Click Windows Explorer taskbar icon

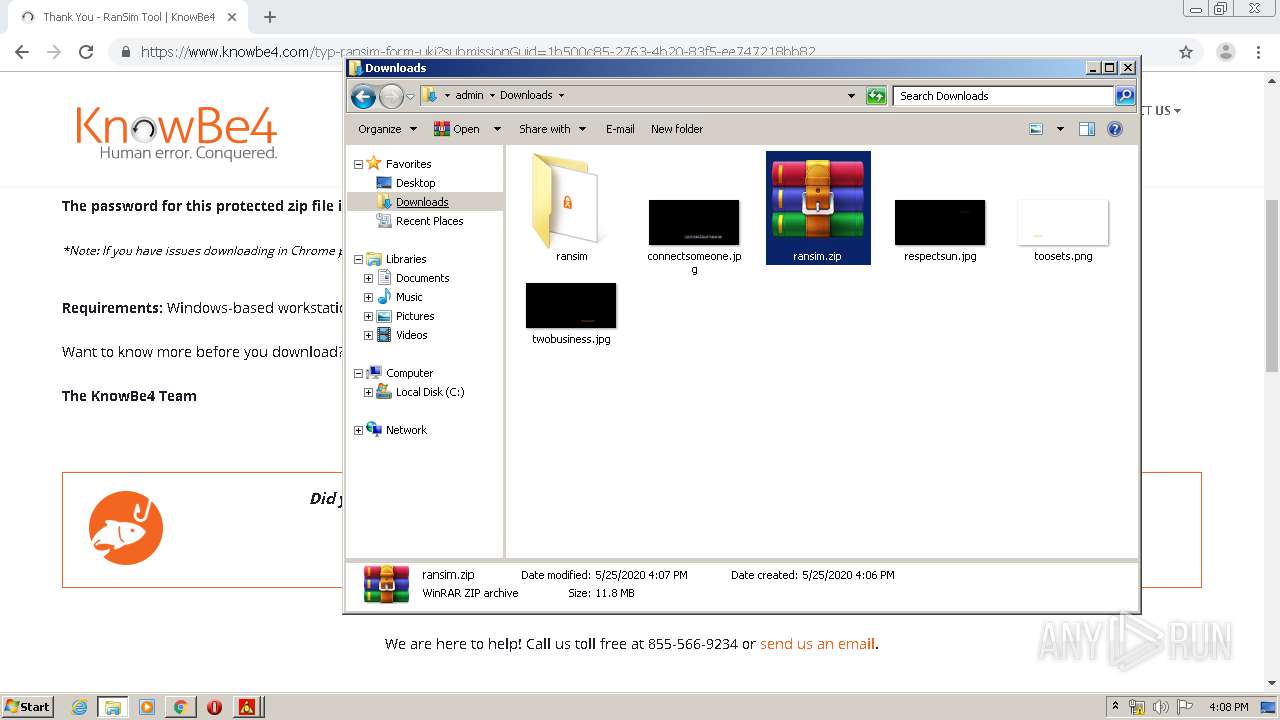click(113, 707)
